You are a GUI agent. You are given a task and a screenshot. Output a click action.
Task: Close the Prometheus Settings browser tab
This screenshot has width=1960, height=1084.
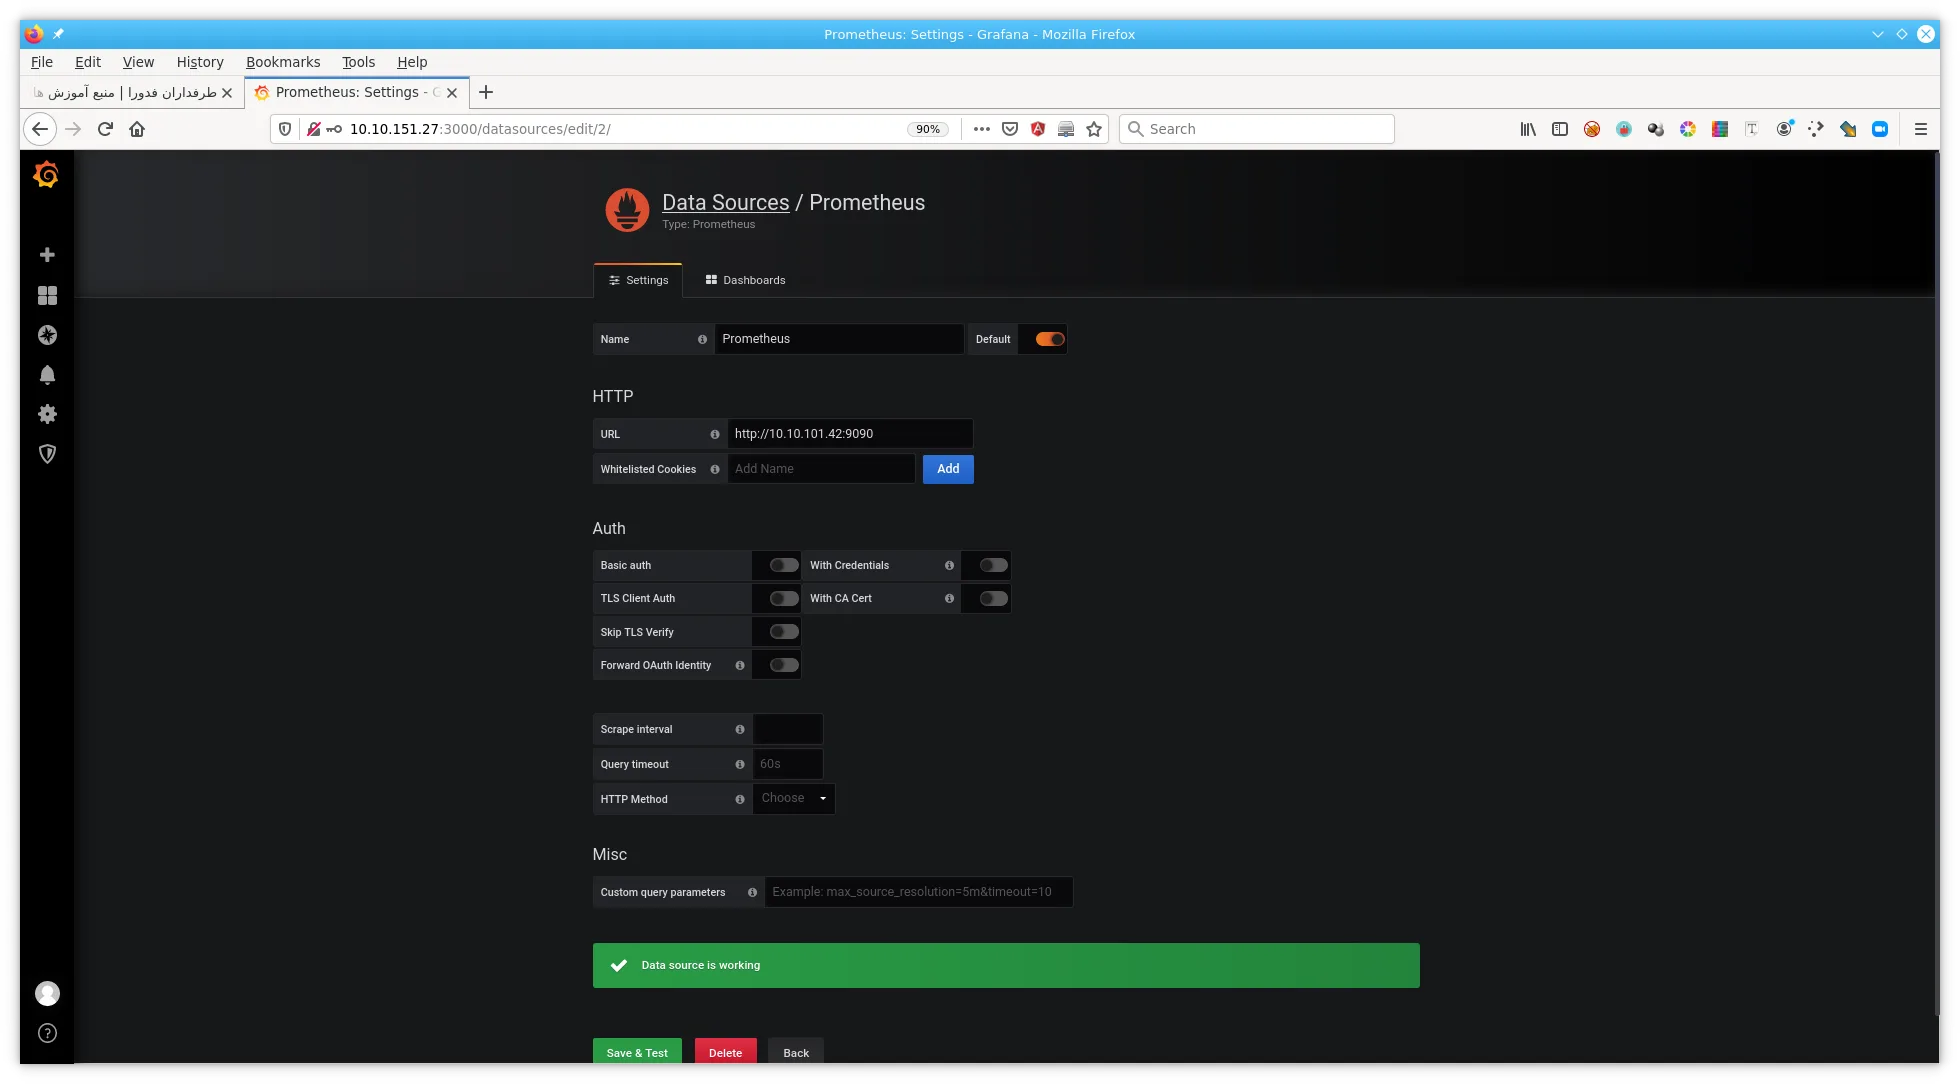(x=452, y=92)
